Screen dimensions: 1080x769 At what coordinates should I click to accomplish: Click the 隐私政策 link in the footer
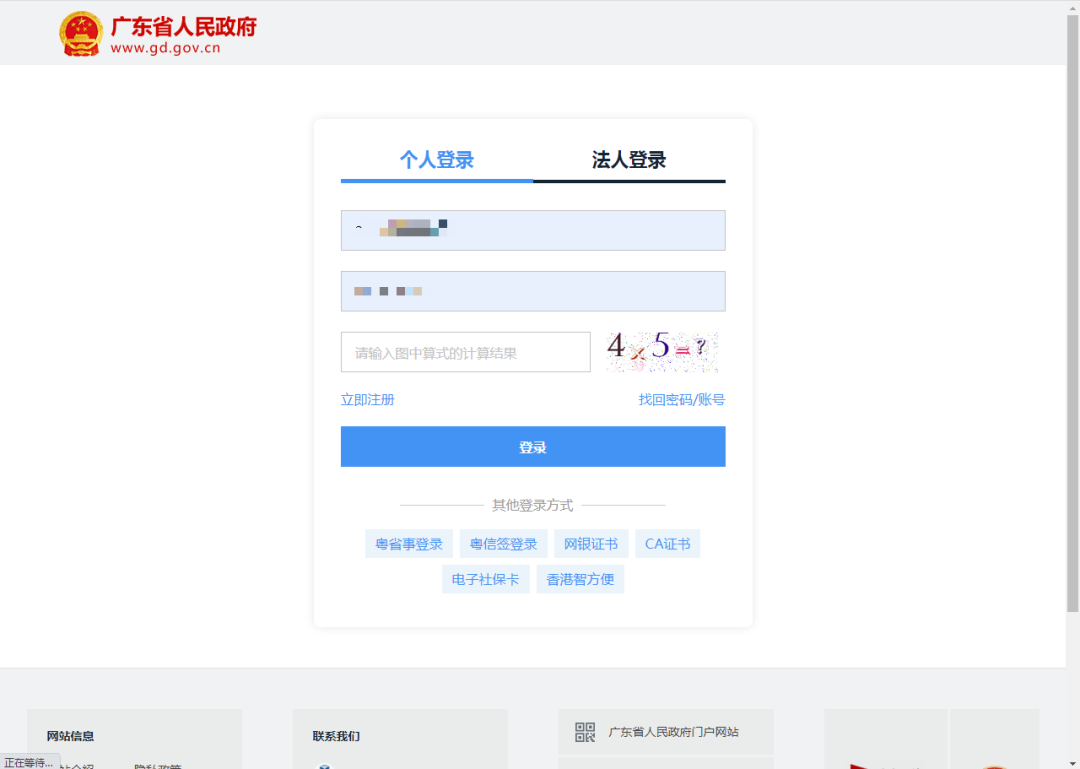(158, 766)
